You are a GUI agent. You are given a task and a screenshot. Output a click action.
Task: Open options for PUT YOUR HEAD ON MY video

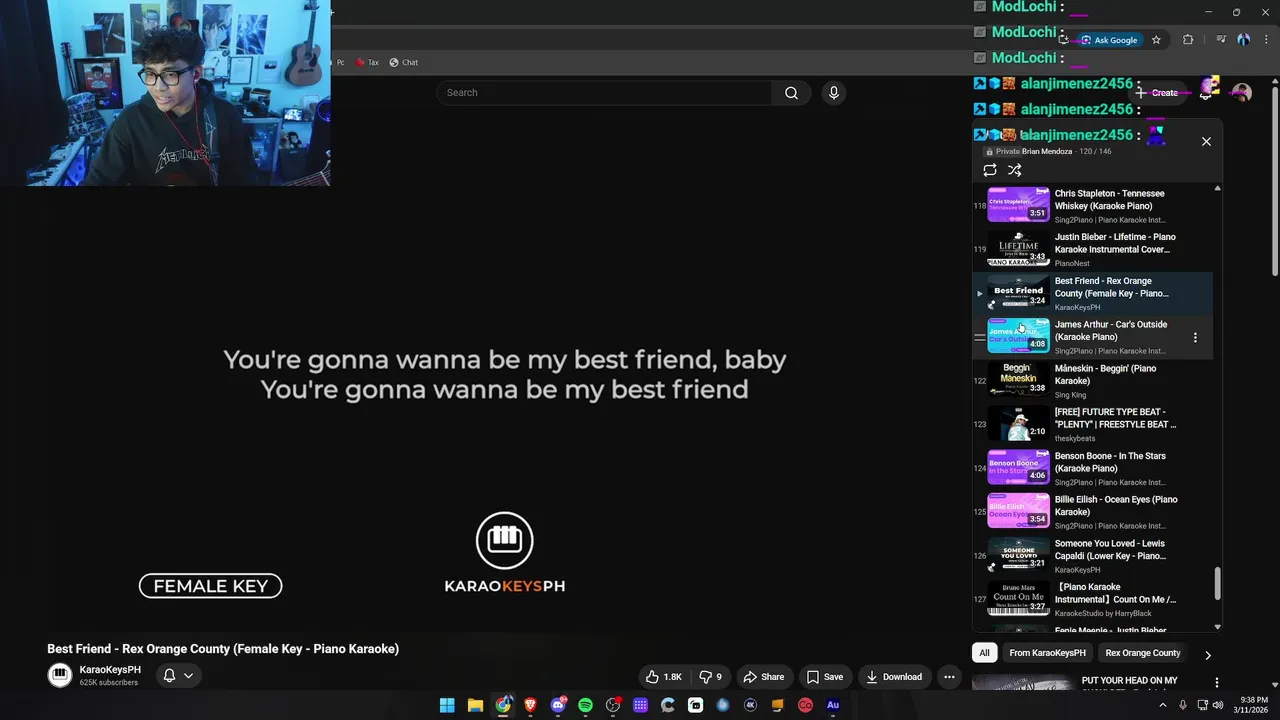[1217, 682]
